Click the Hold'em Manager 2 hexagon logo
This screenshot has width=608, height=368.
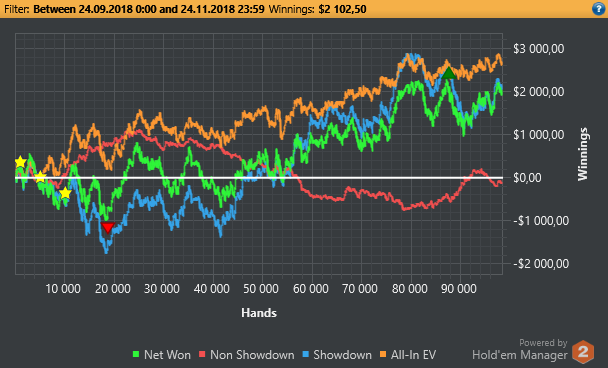583,352
